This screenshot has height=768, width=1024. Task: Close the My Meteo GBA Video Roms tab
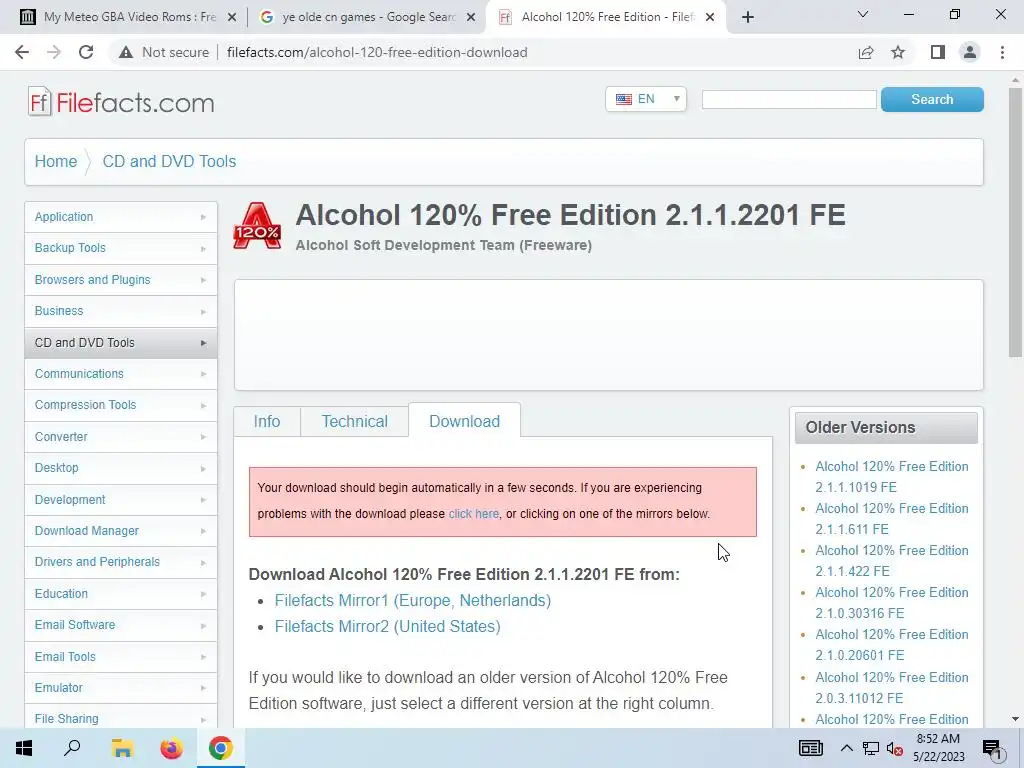231,18
